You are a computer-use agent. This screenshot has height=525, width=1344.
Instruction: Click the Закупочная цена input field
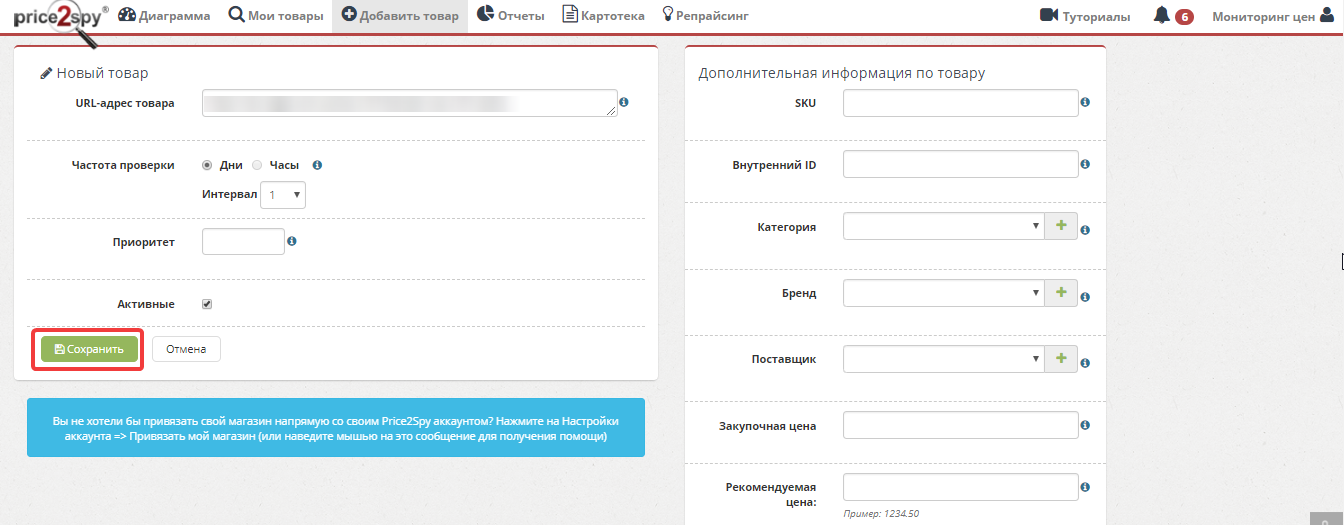pyautogui.click(x=960, y=425)
